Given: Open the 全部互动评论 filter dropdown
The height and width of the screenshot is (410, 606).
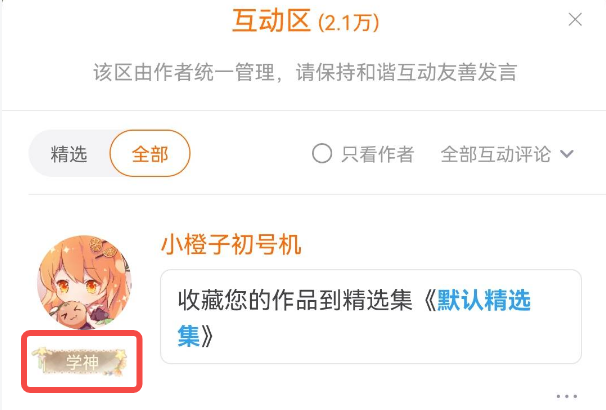Looking at the screenshot, I should click(x=507, y=154).
